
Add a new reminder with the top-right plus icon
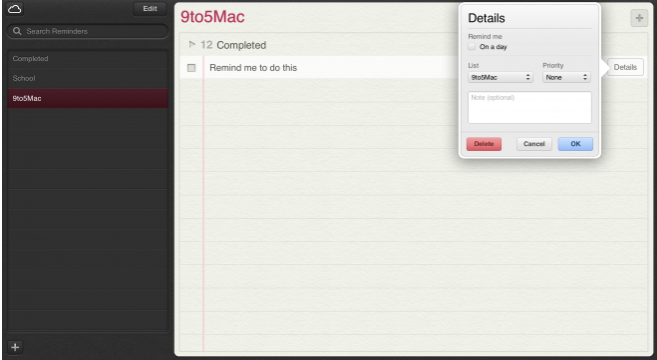point(639,18)
